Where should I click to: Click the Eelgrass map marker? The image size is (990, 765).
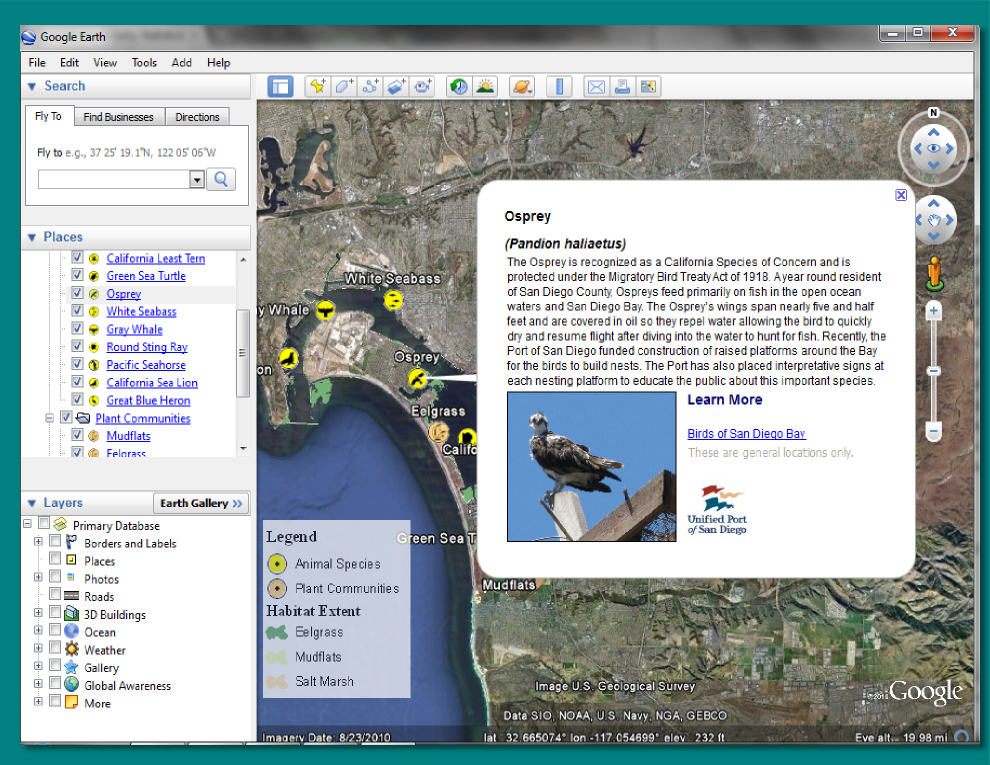pyautogui.click(x=439, y=433)
